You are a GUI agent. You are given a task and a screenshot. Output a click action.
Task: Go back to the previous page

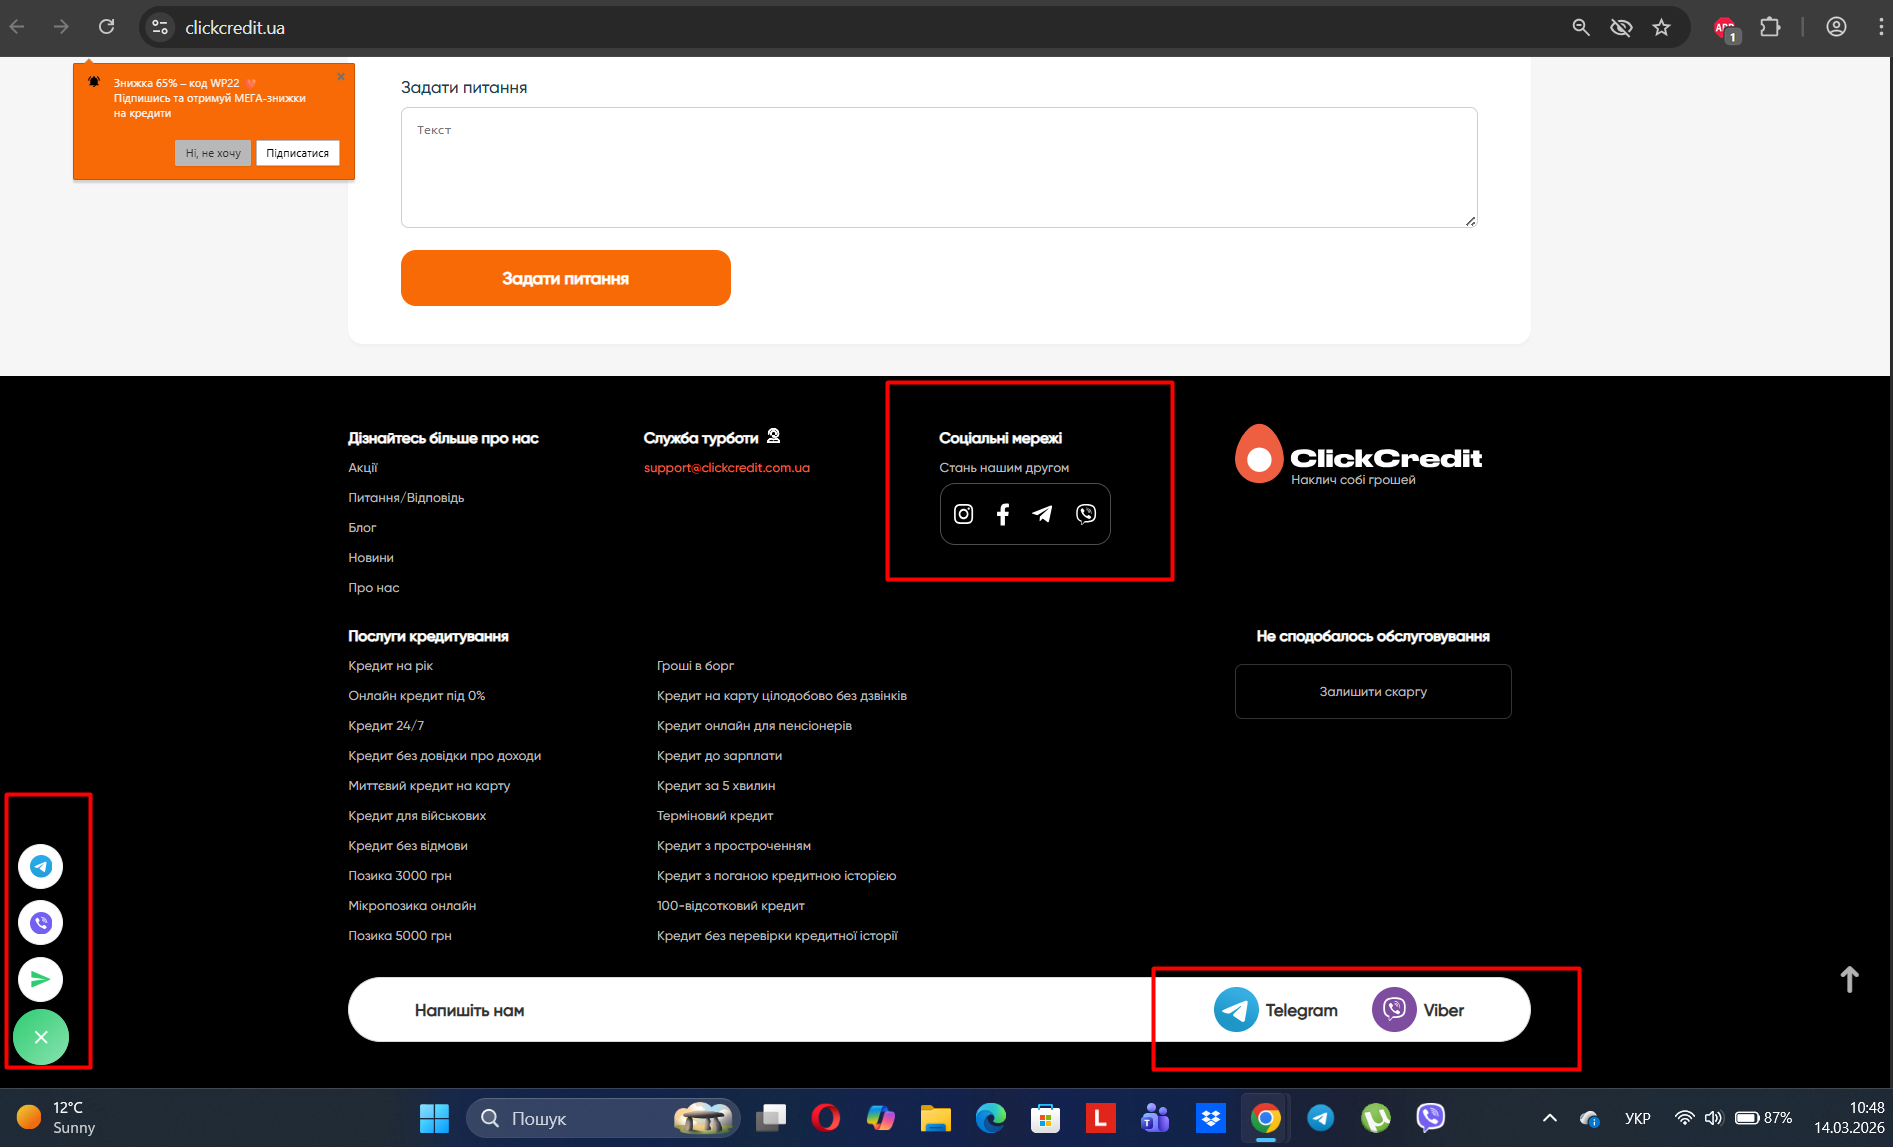click(x=17, y=27)
